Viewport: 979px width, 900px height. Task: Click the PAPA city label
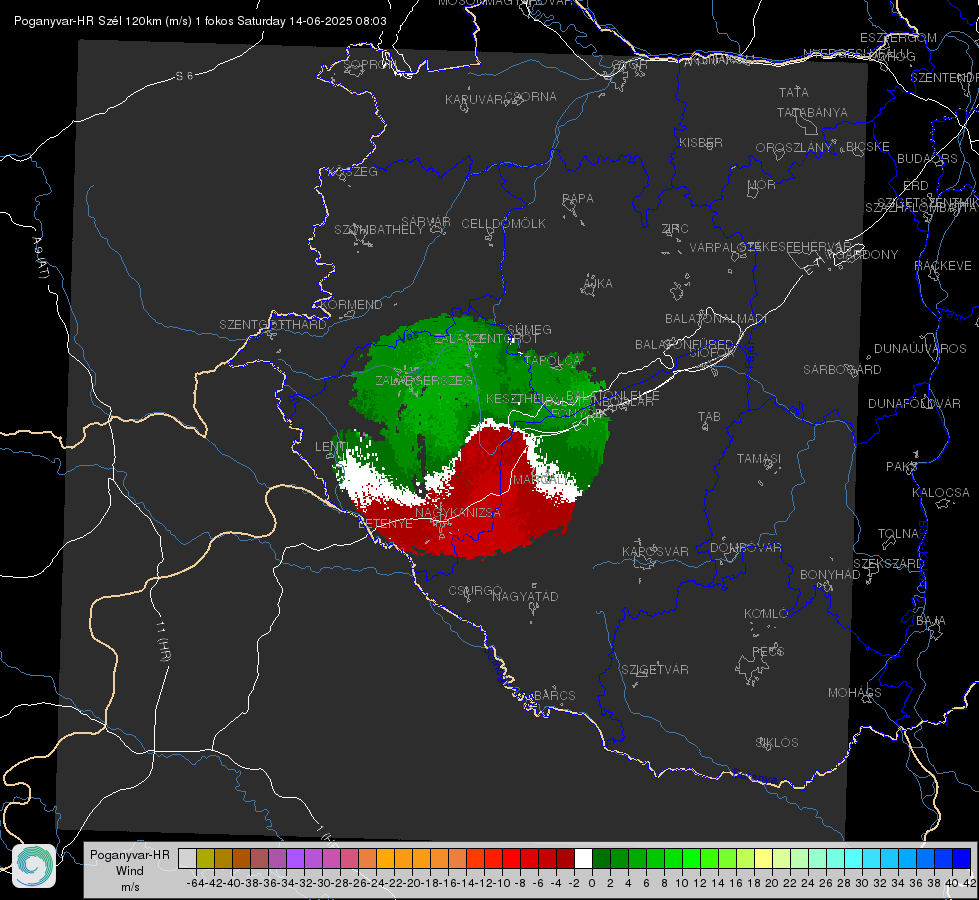(x=578, y=199)
